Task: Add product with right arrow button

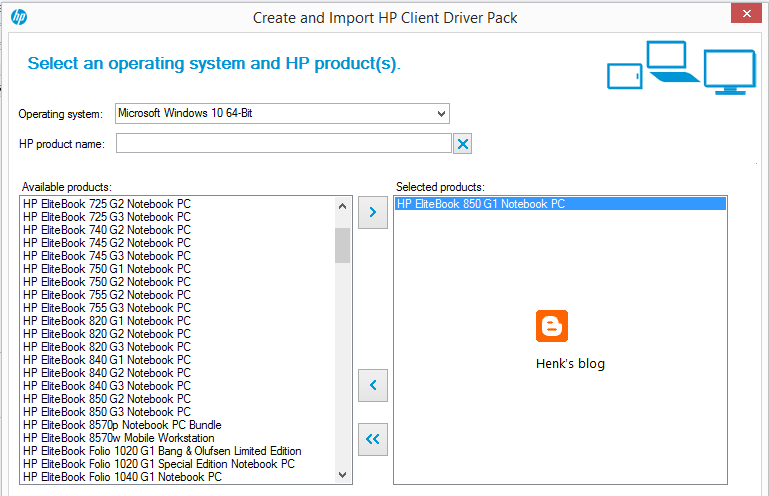Action: [373, 212]
